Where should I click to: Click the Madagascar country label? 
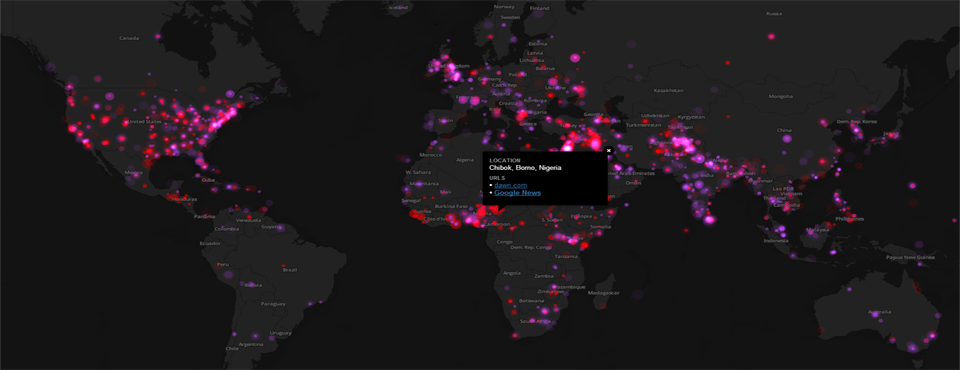(x=605, y=293)
